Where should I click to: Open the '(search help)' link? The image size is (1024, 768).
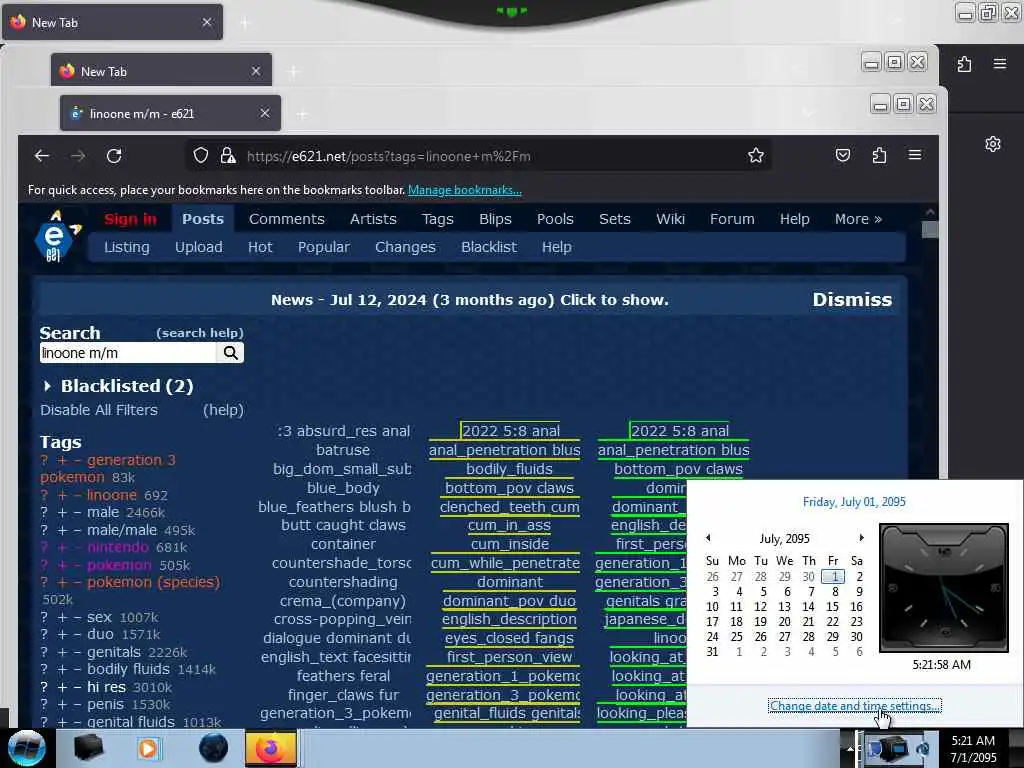[200, 333]
